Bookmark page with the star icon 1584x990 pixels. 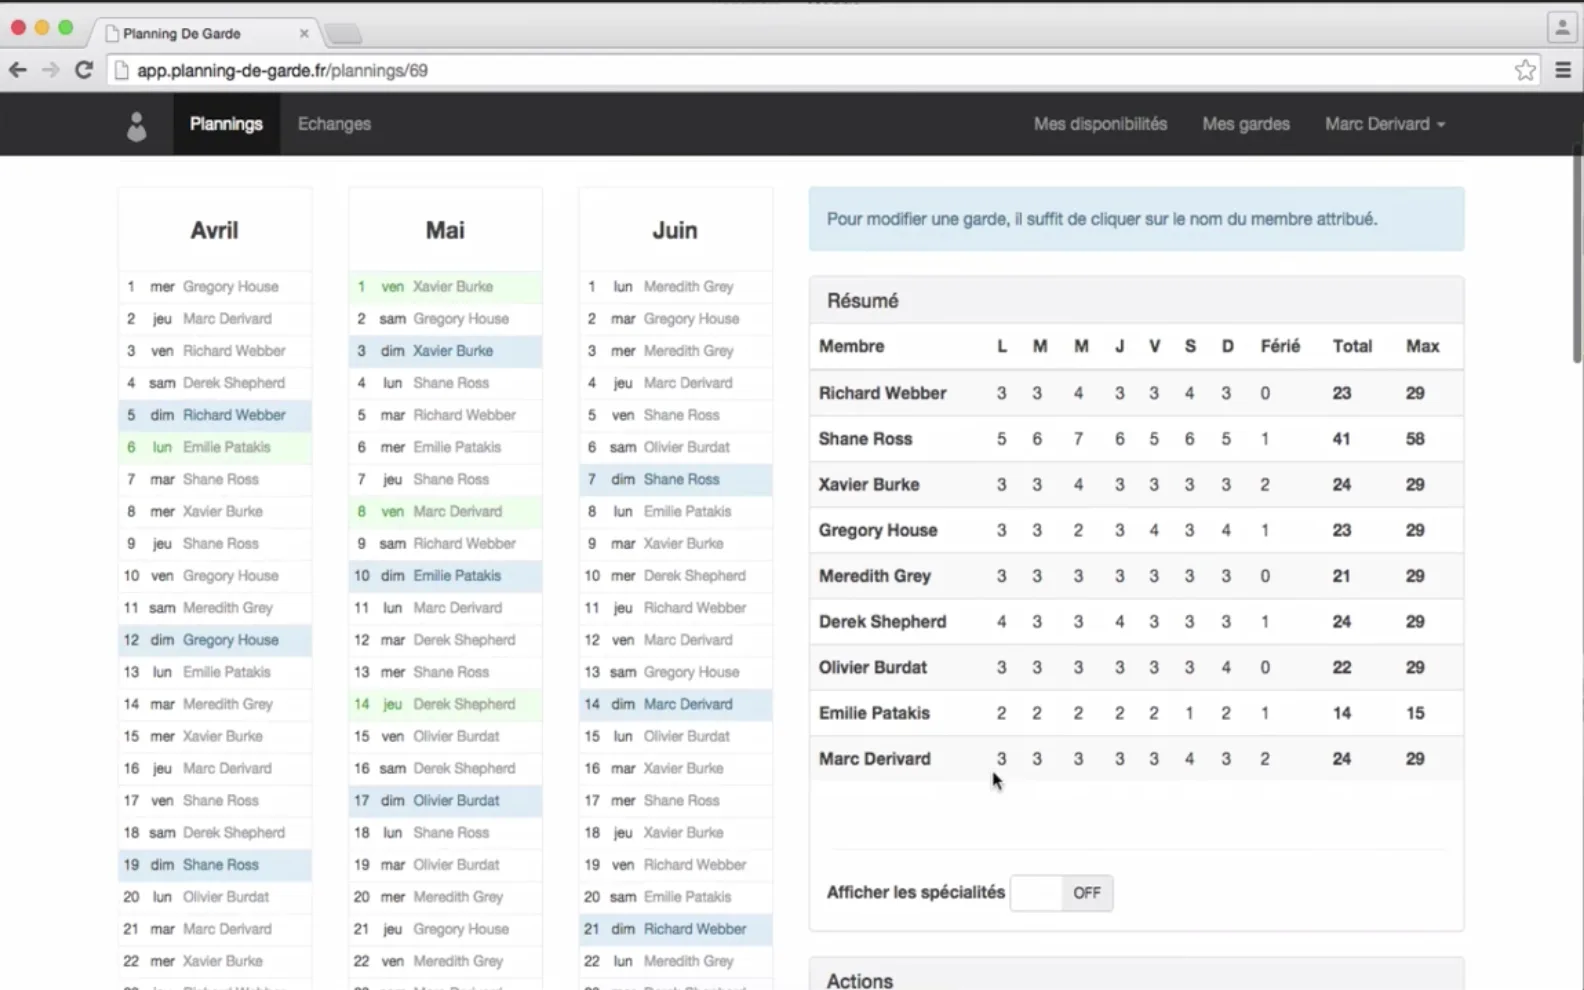(1525, 70)
